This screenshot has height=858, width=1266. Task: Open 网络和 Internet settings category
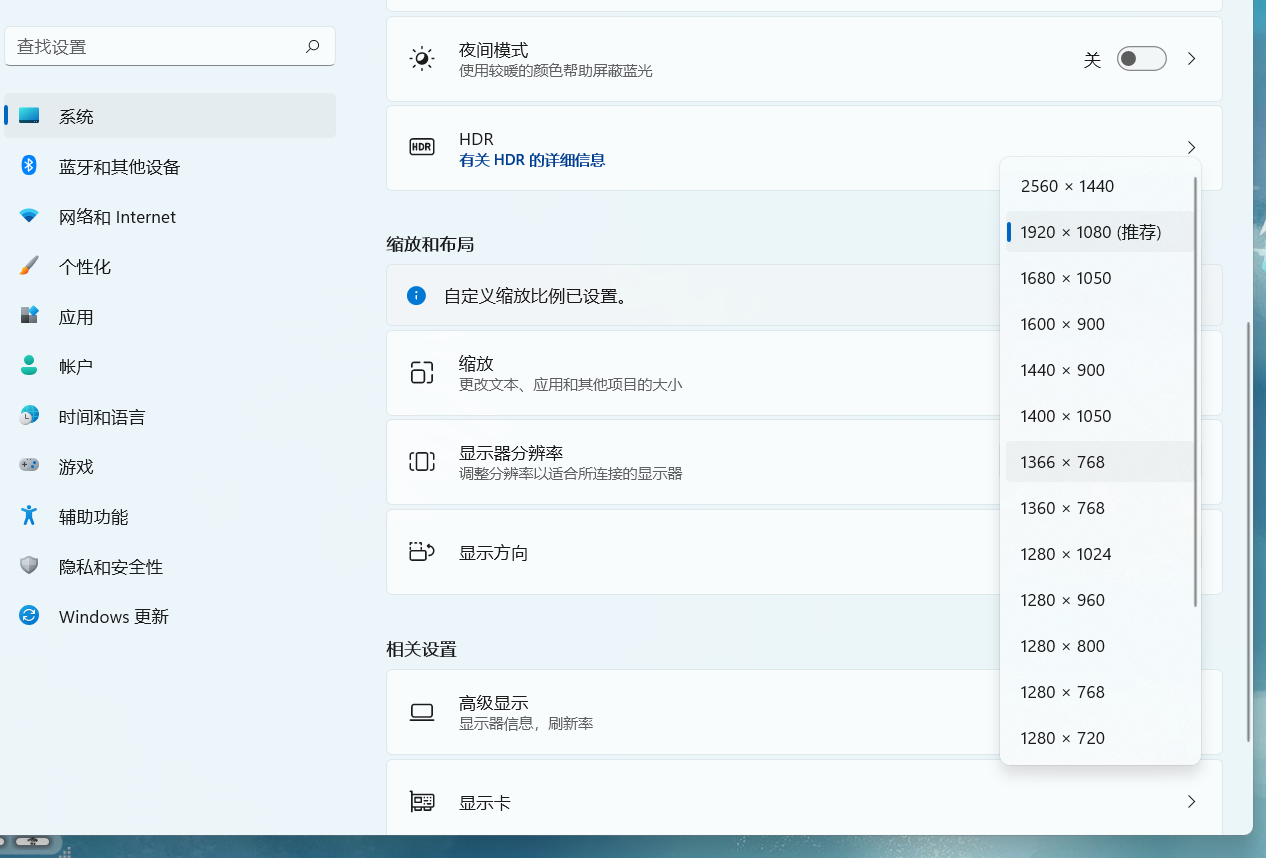click(x=170, y=216)
